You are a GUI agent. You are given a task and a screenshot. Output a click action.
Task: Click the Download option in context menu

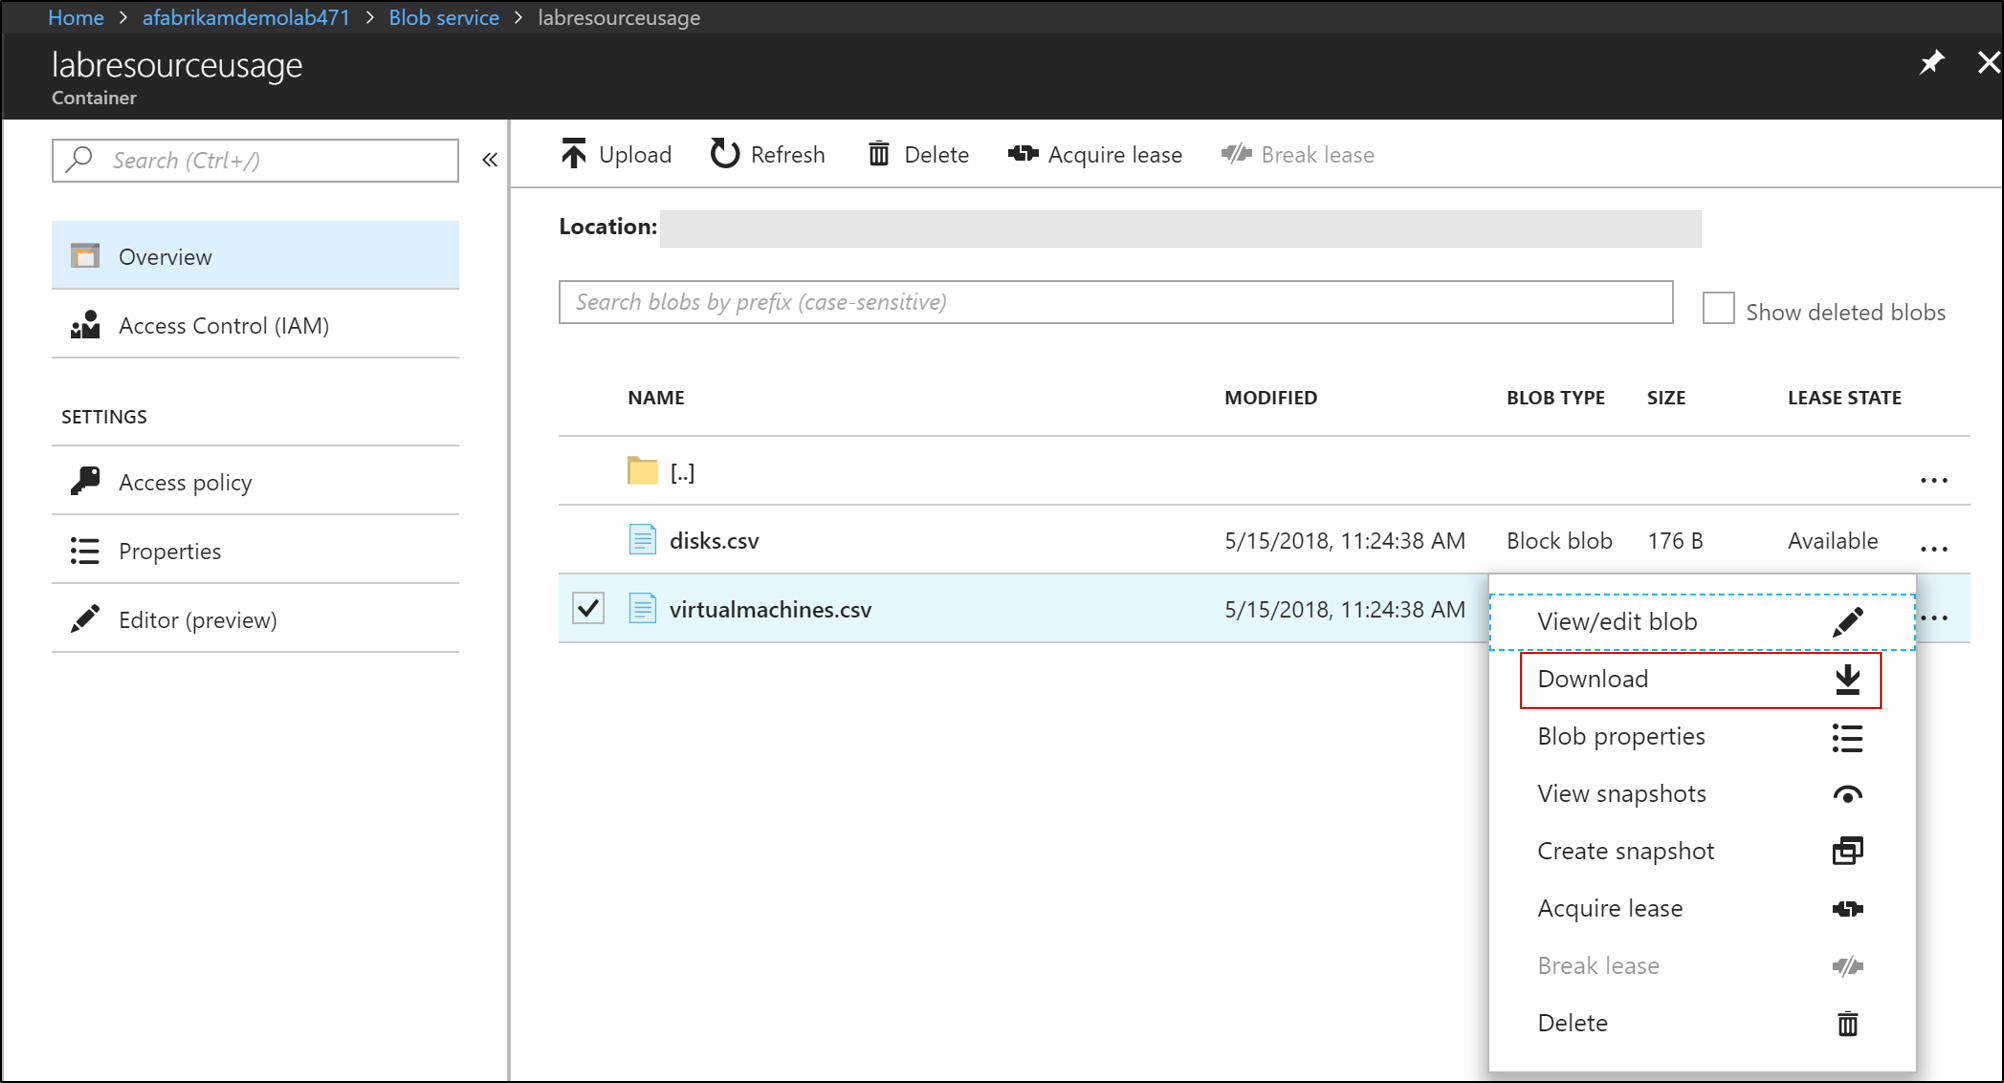[1695, 679]
